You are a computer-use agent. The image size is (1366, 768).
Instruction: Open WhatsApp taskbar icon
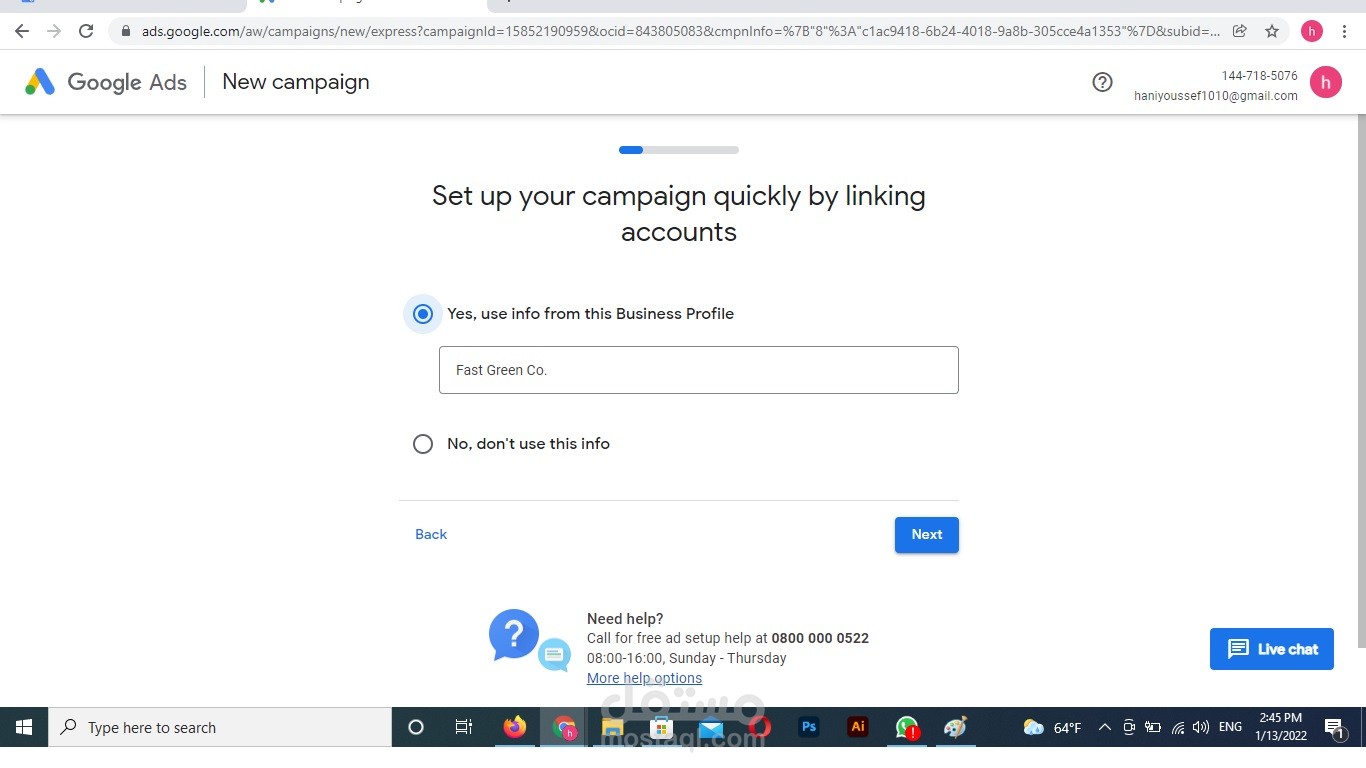coord(906,727)
